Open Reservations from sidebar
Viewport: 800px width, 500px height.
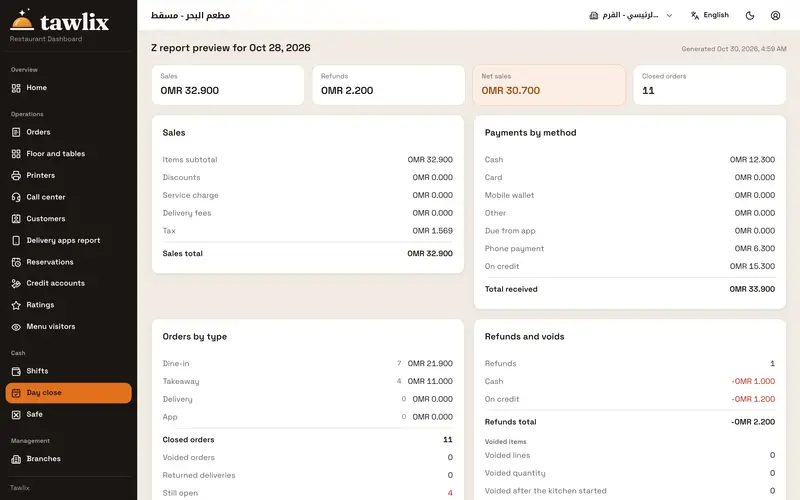(x=68, y=262)
